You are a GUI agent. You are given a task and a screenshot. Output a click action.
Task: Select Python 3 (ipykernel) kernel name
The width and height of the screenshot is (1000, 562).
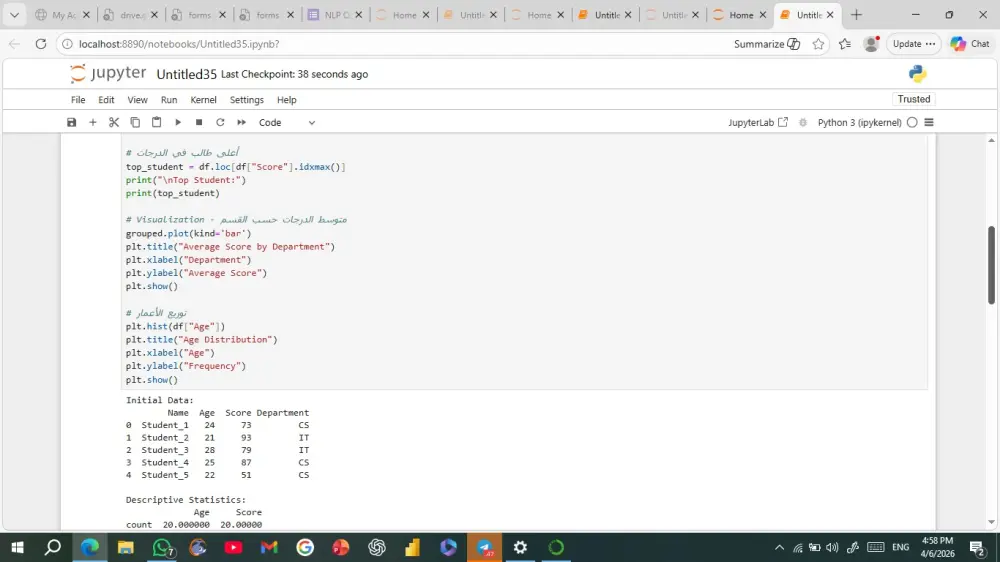pos(859,122)
